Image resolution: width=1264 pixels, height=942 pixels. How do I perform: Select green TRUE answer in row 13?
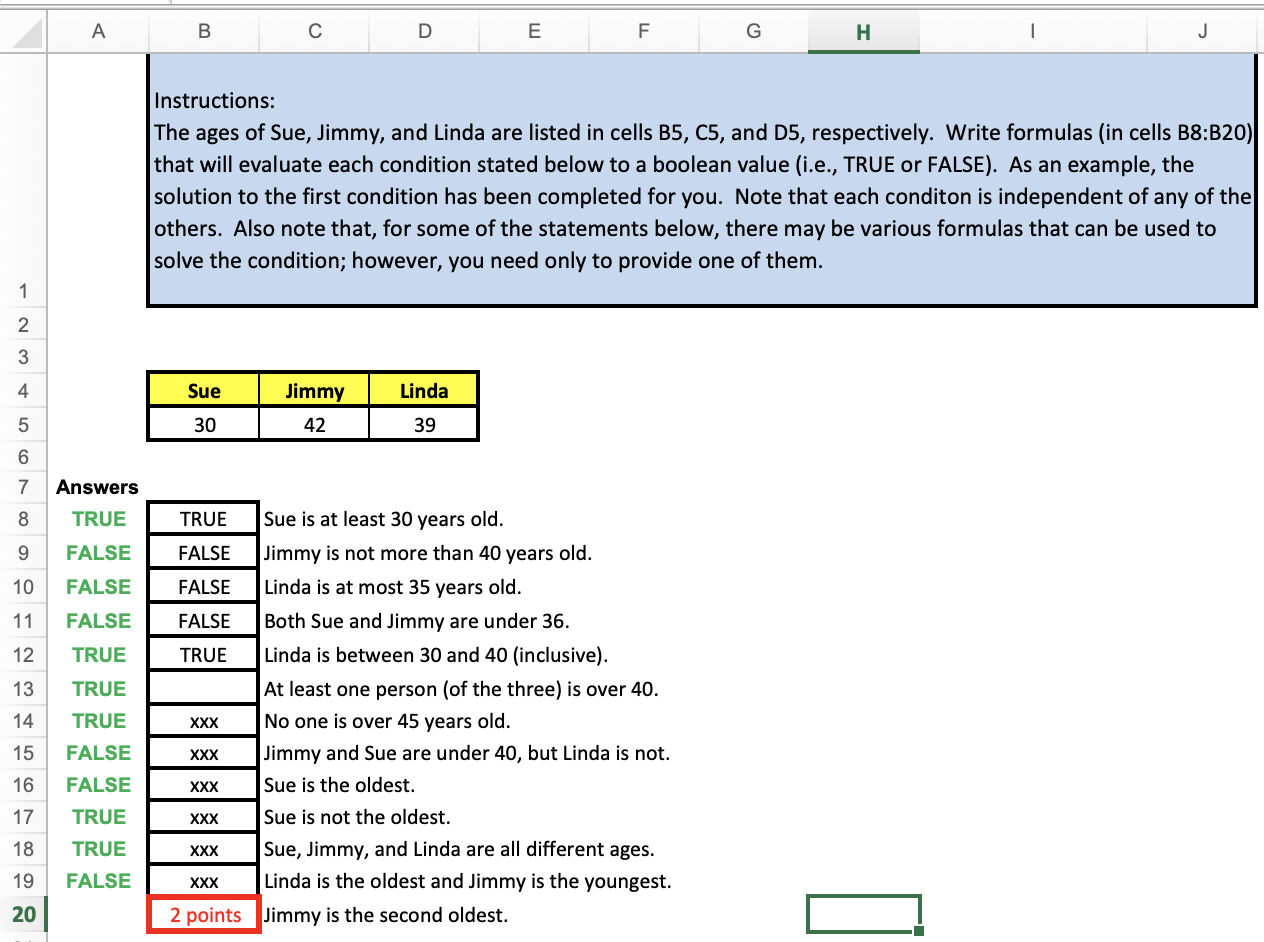99,689
